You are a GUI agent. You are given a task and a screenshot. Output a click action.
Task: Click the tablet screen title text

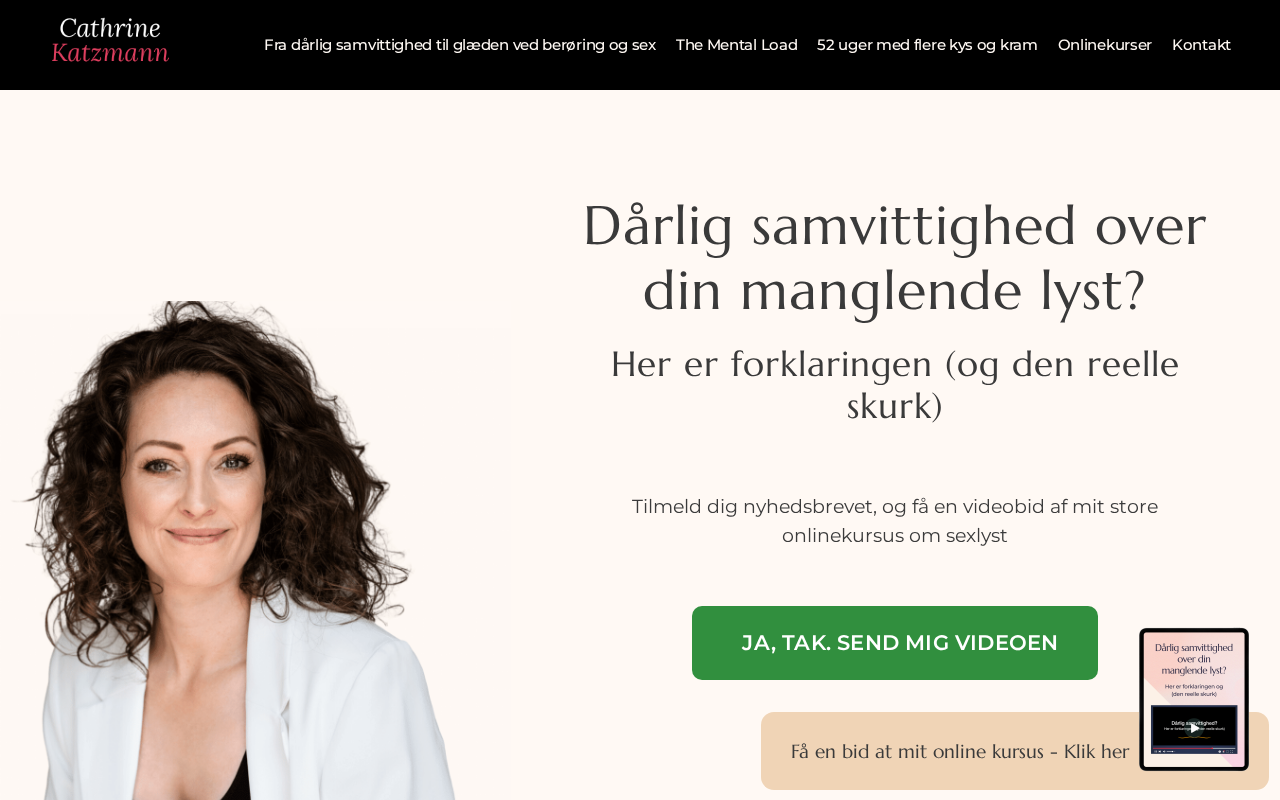1194,659
